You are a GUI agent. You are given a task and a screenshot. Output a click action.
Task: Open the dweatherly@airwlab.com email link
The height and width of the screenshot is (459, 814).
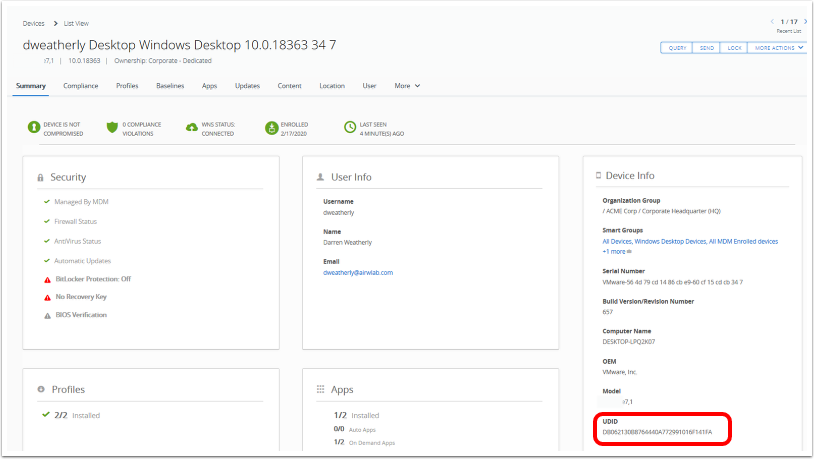point(357,272)
